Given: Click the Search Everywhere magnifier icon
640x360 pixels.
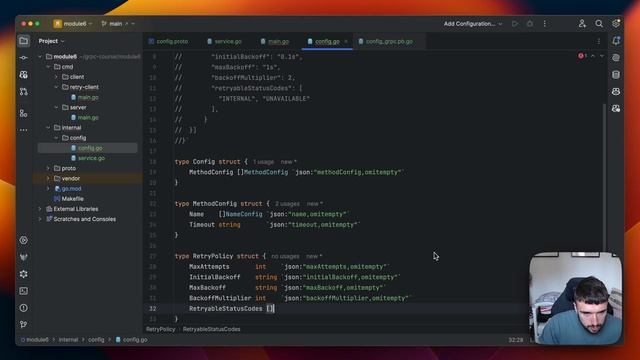Looking at the screenshot, I should [599, 24].
